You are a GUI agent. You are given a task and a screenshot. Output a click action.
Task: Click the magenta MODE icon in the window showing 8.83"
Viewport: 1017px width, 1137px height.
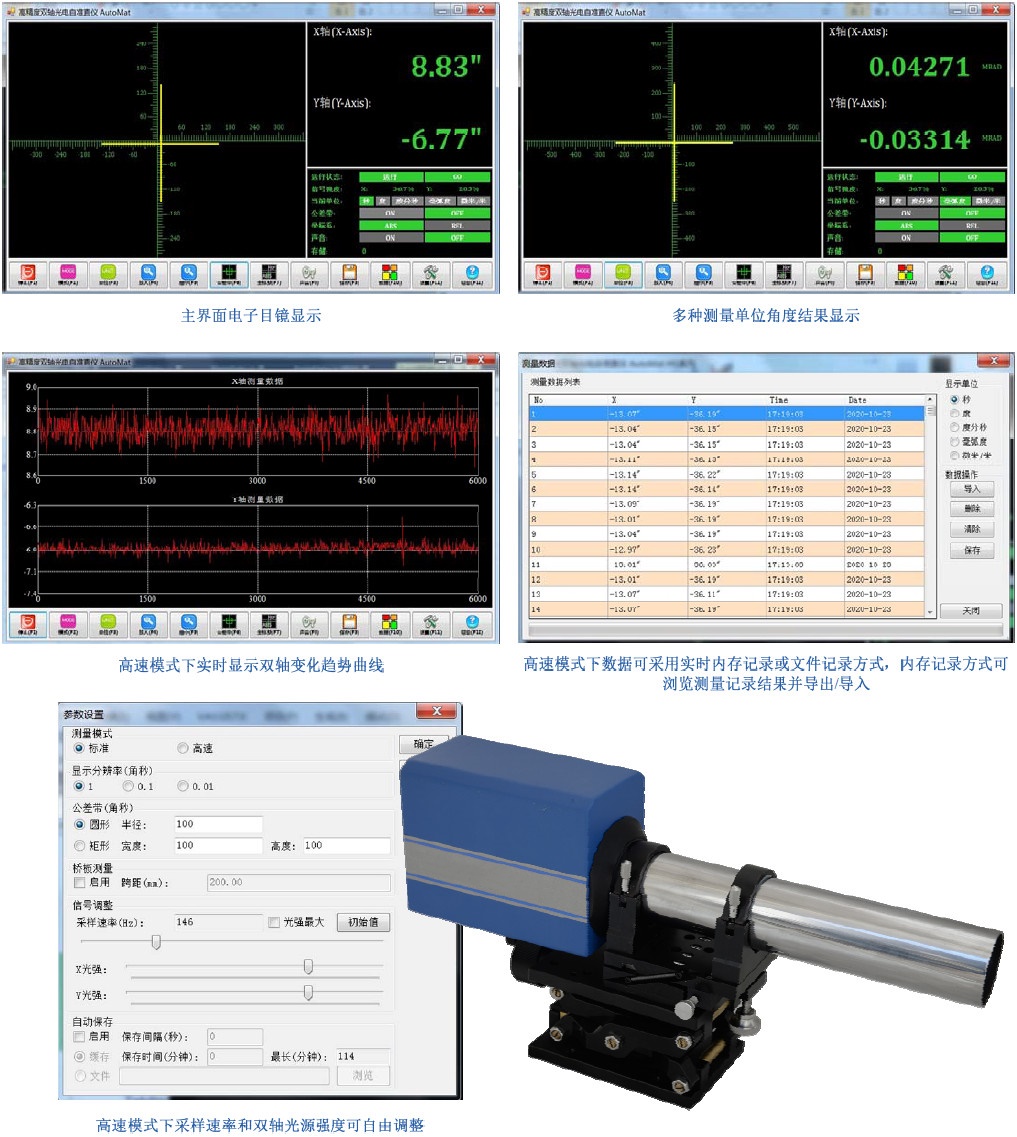(67, 274)
